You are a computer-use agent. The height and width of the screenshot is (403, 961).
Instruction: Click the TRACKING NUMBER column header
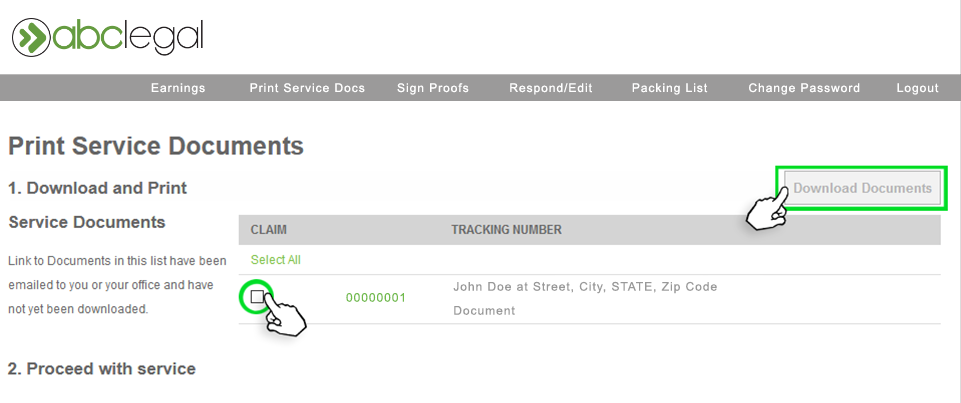tap(506, 230)
